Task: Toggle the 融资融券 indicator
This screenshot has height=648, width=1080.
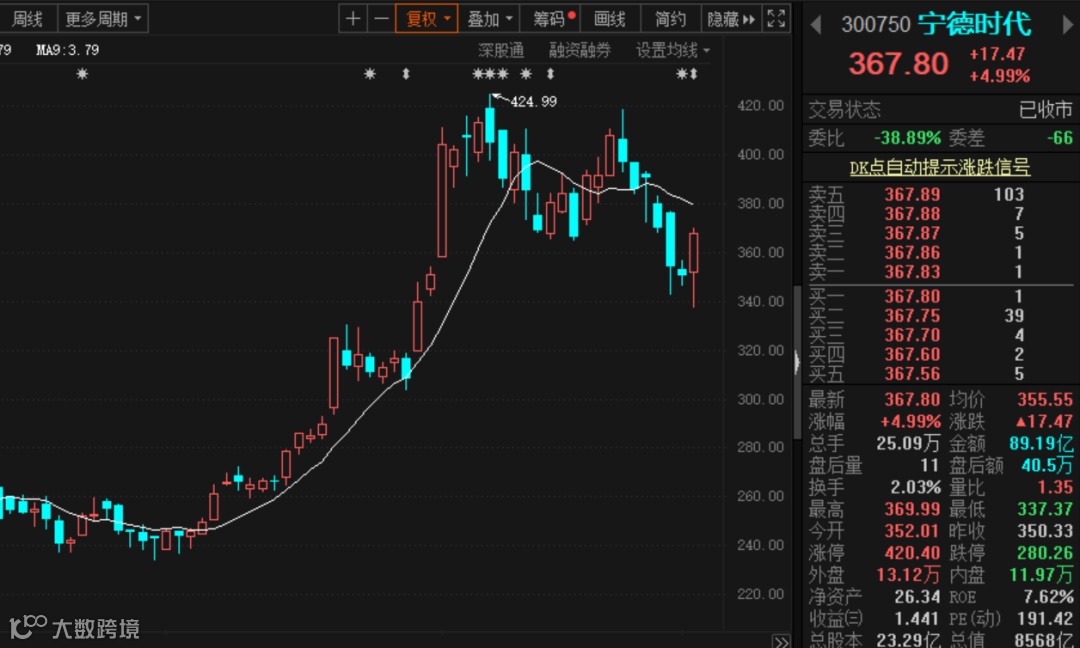Action: tap(580, 50)
